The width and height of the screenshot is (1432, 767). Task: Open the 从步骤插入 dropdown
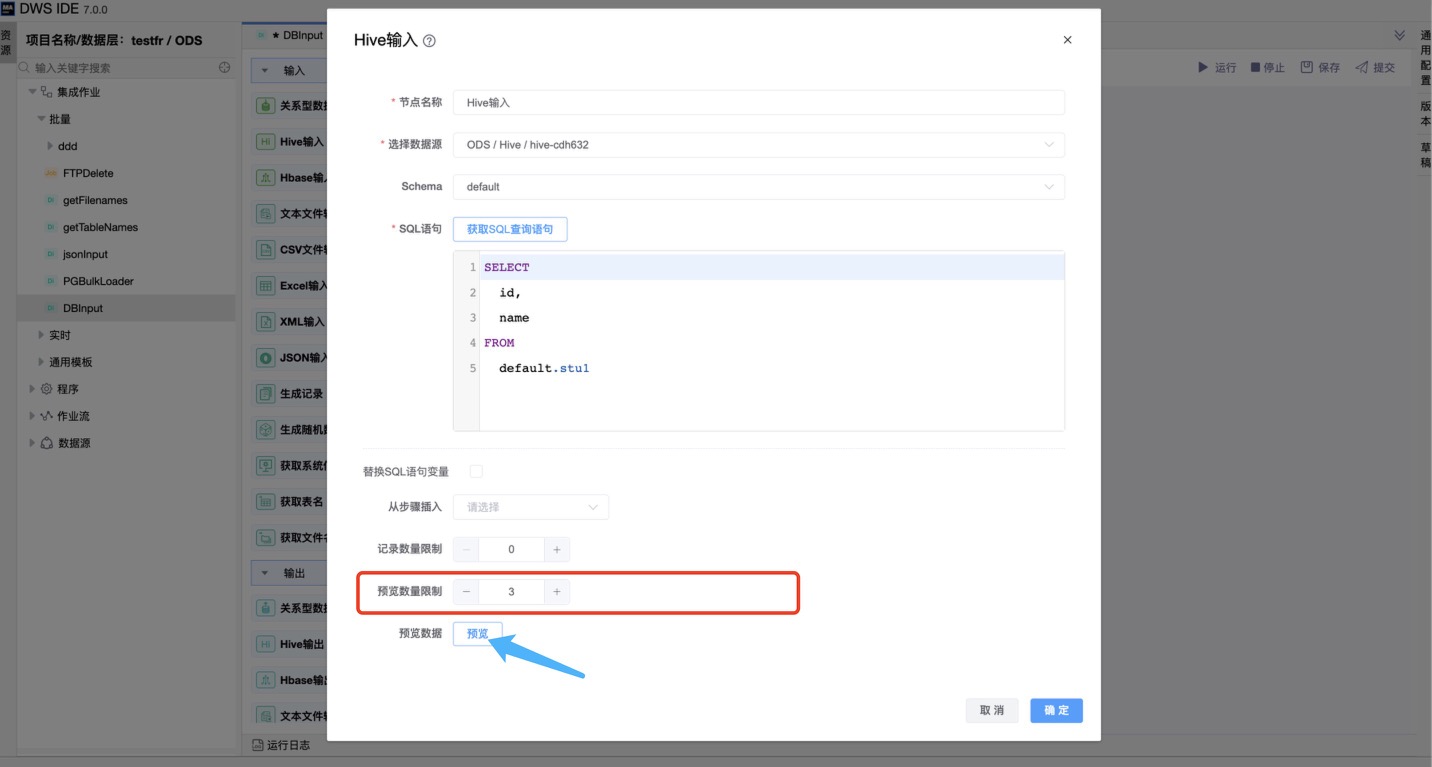click(x=530, y=507)
